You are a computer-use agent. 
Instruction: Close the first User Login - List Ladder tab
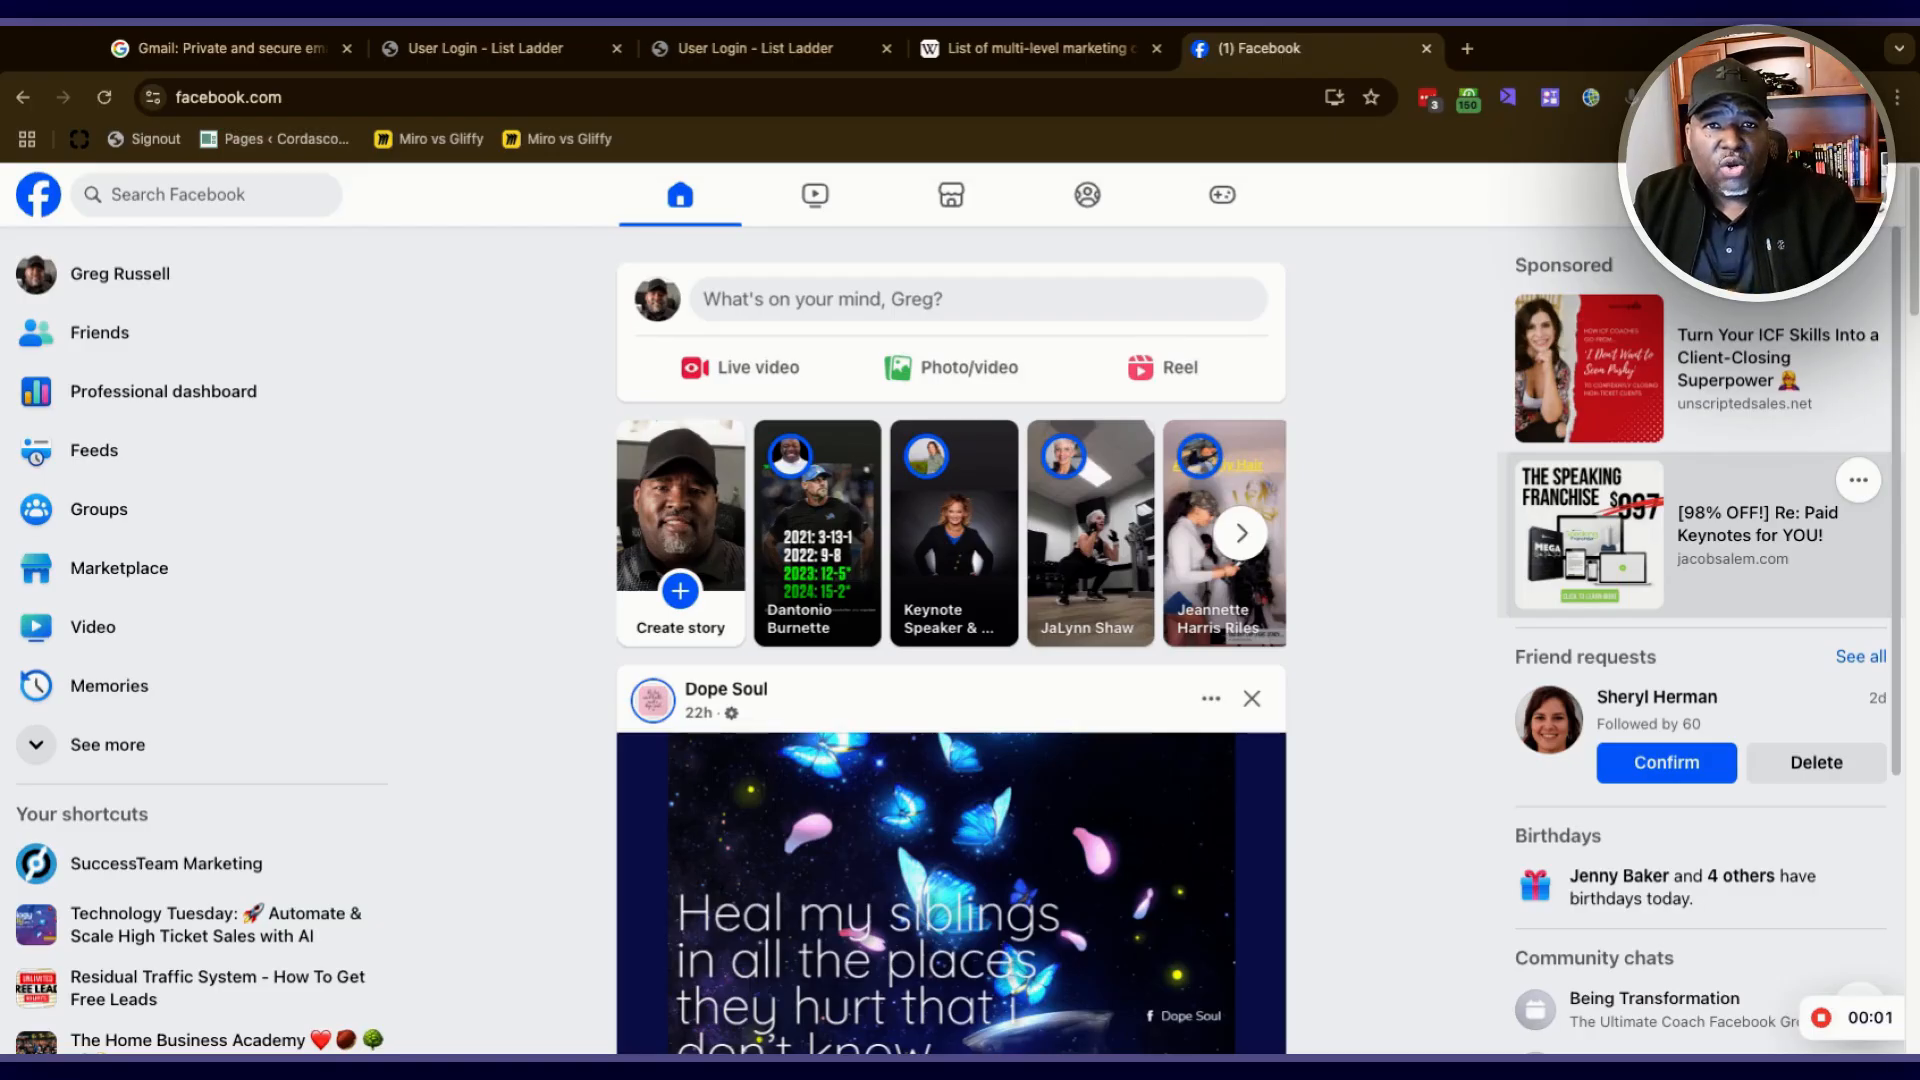coord(616,48)
